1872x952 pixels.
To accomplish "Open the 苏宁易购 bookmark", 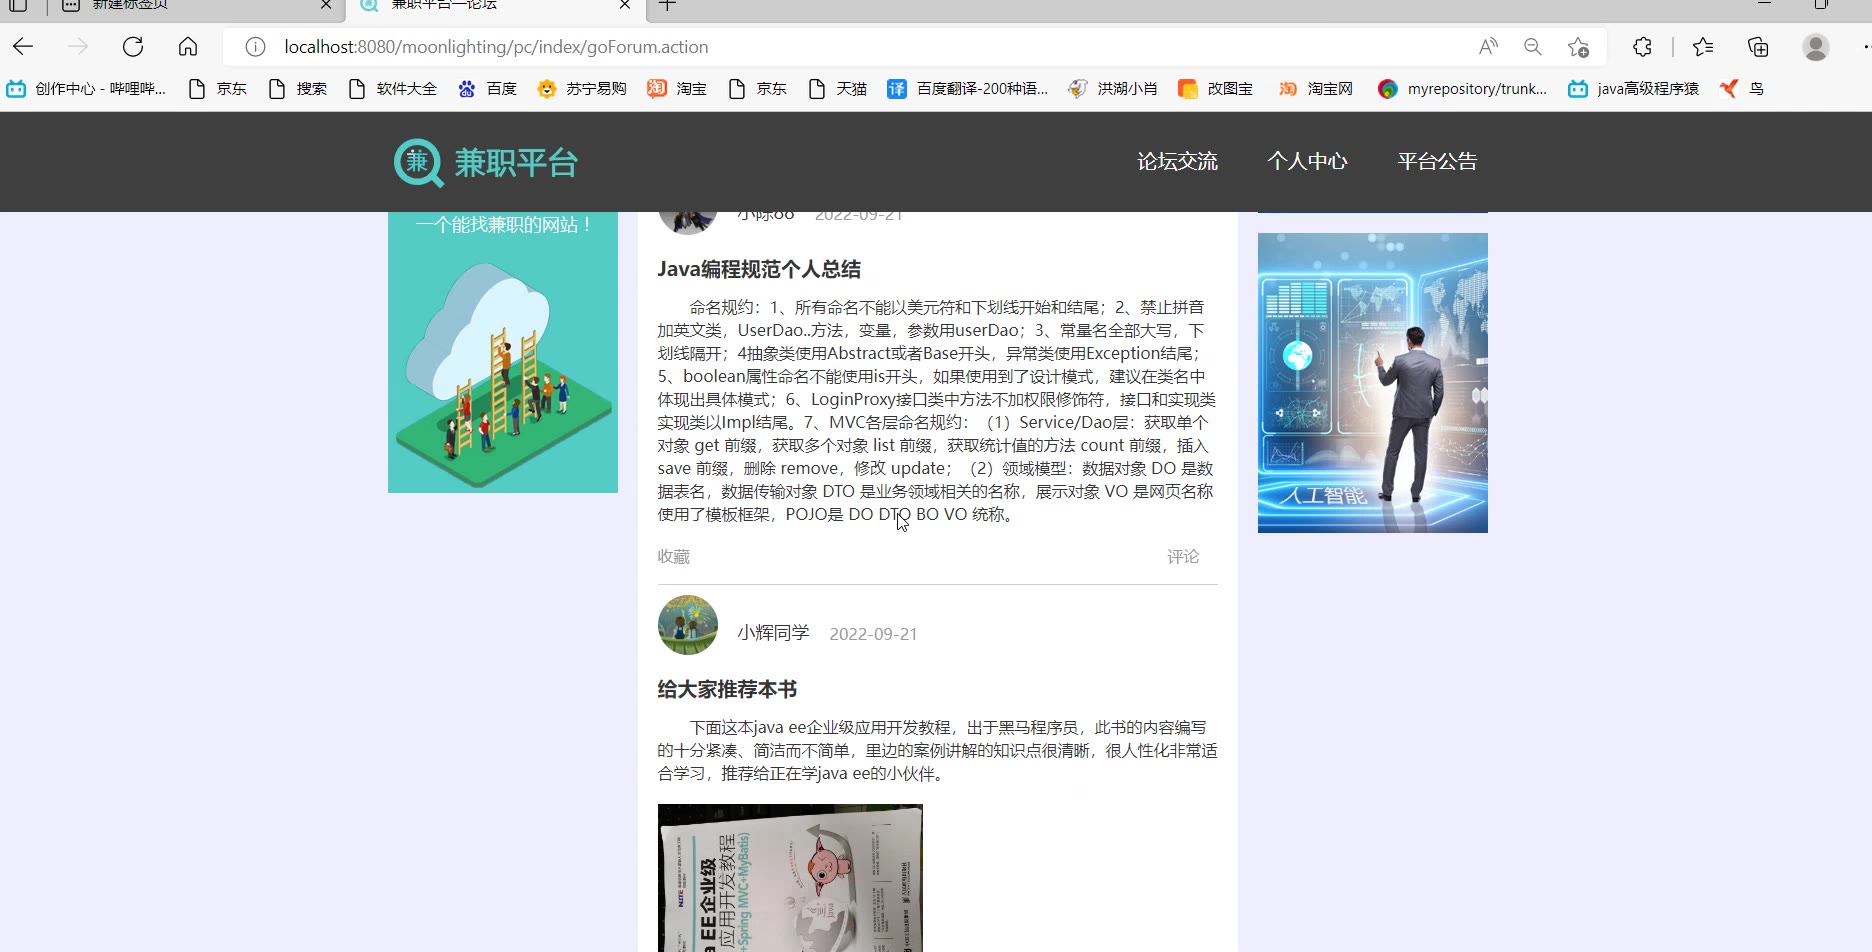I will click(582, 89).
